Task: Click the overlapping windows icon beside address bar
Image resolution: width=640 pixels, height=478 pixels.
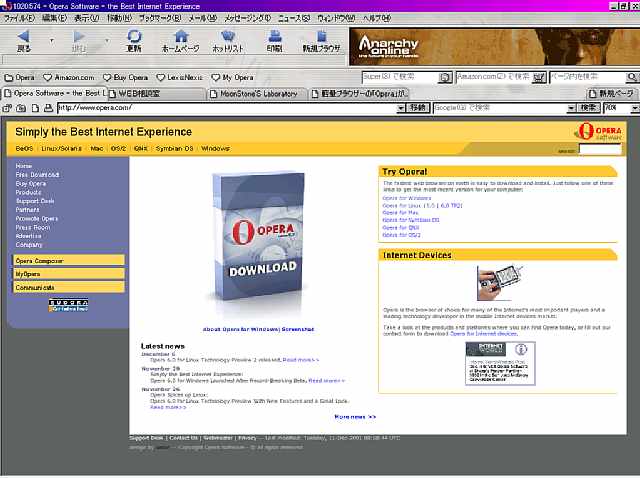Action: click(7, 108)
